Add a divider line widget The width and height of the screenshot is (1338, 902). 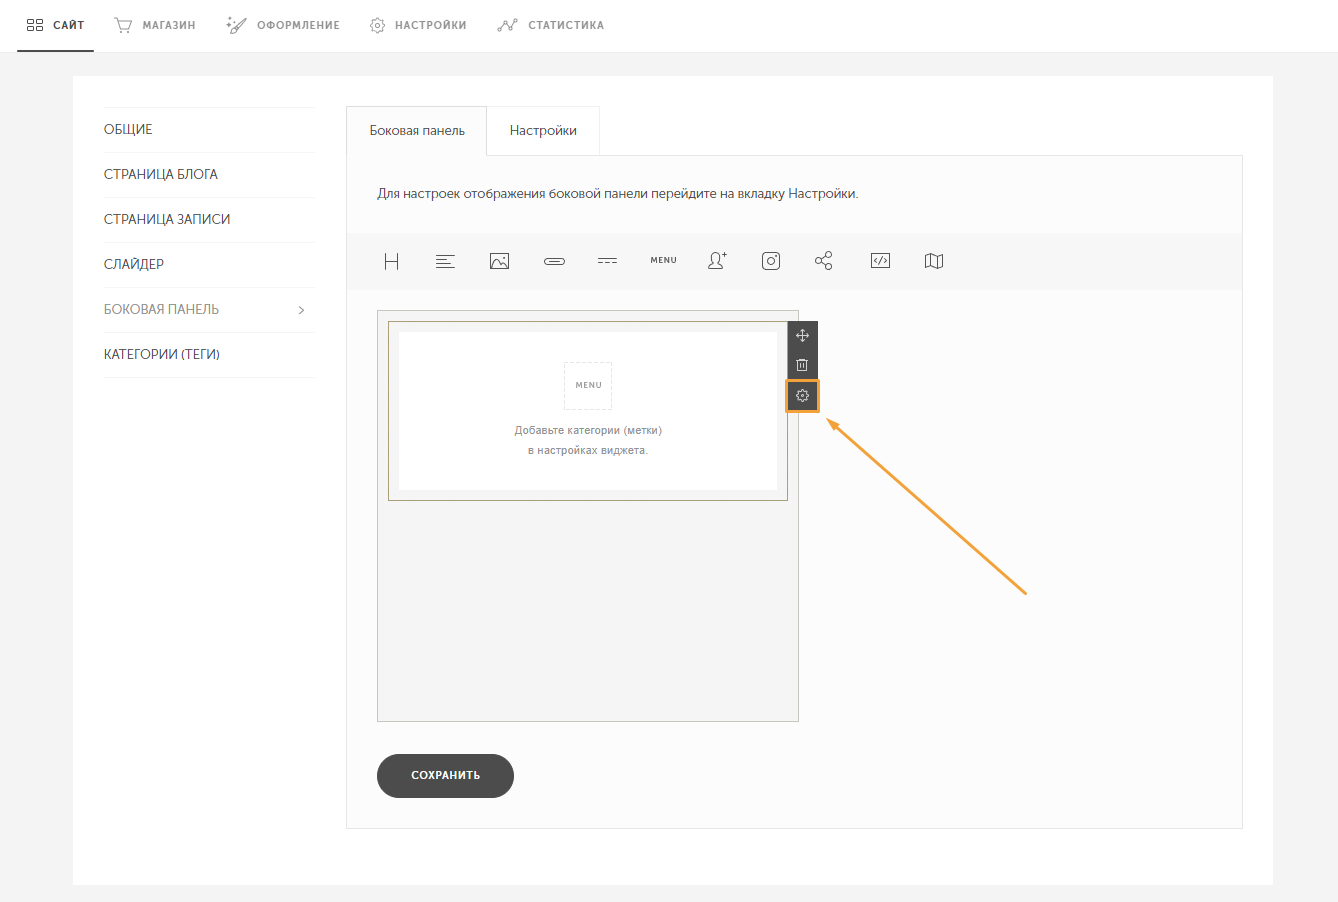coord(608,261)
